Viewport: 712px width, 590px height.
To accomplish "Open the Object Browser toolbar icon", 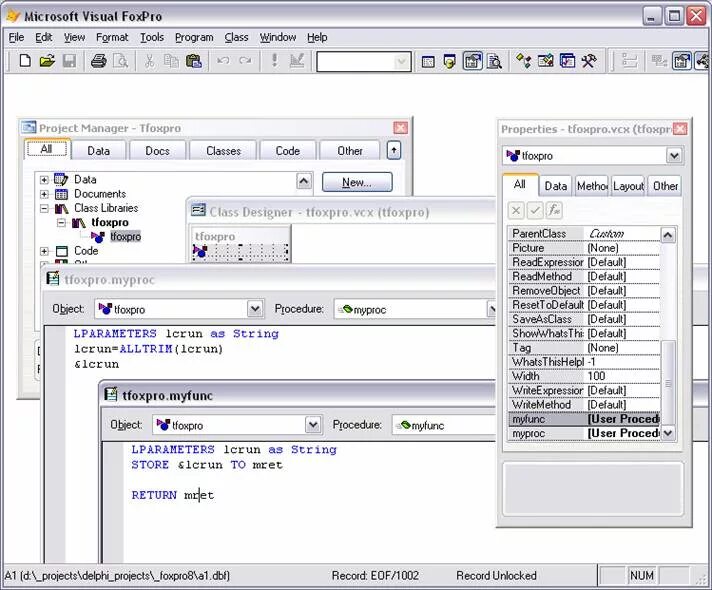I will pyautogui.click(x=545, y=61).
